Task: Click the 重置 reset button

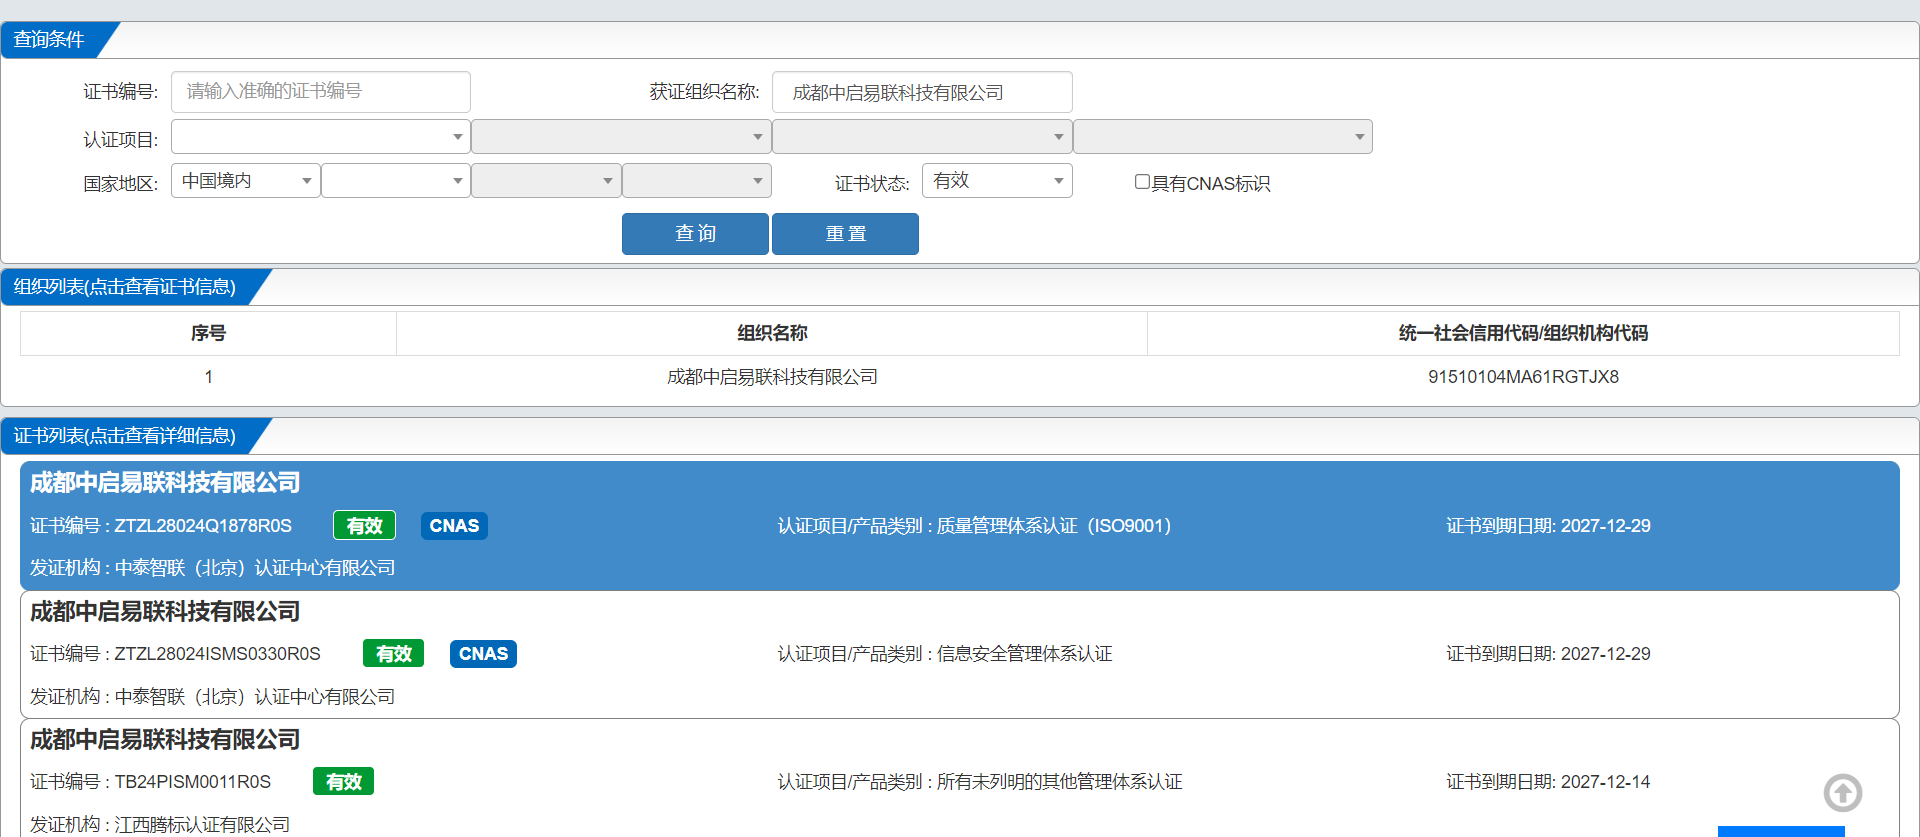Action: point(845,234)
